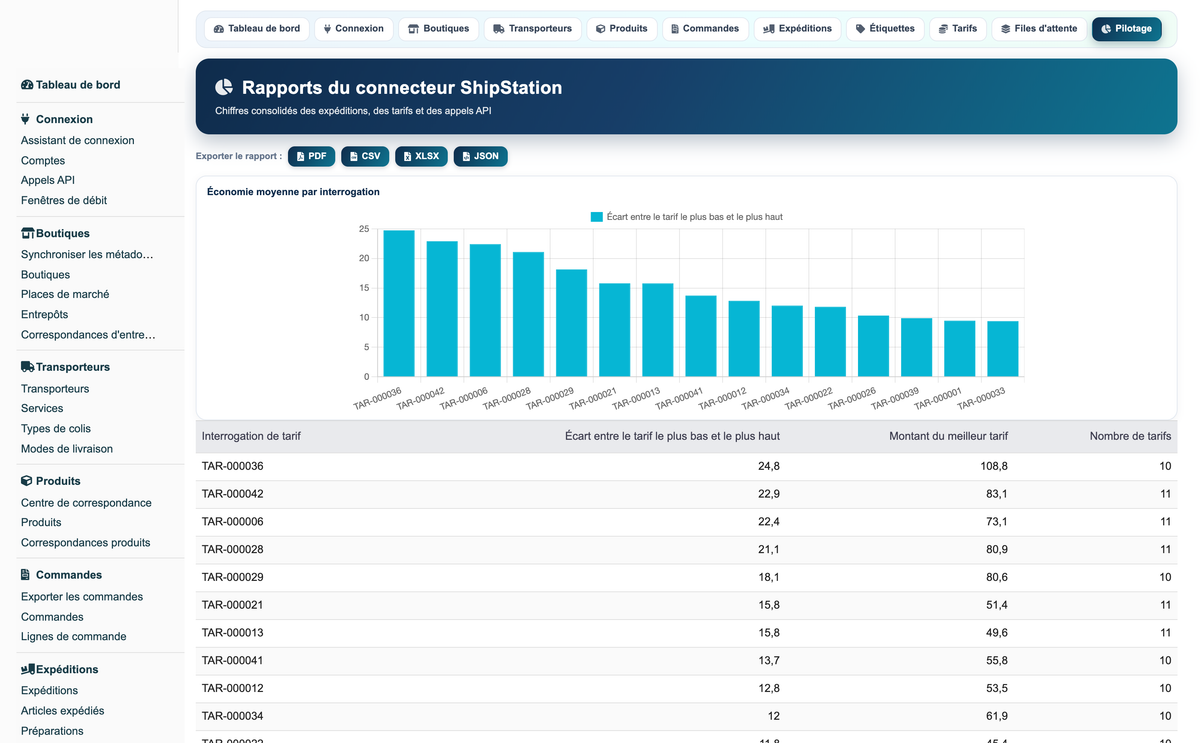Open Entrepôts in the sidebar
1200x743 pixels.
(x=45, y=315)
